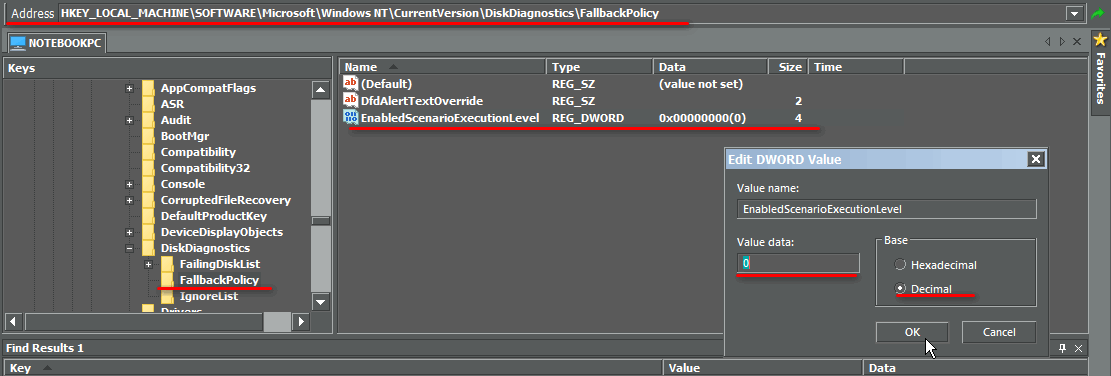
Task: Open the Address bar dropdown
Action: point(1075,13)
